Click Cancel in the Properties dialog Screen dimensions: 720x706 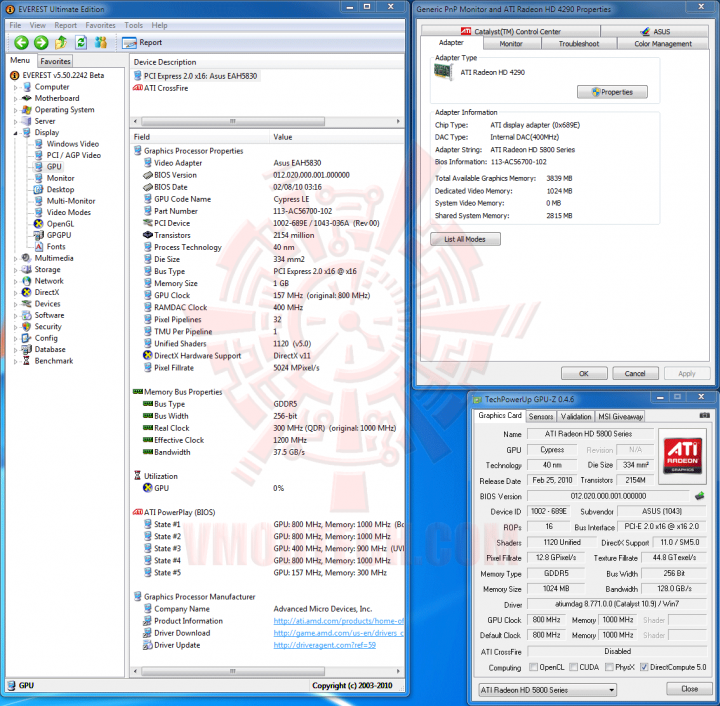coord(635,373)
